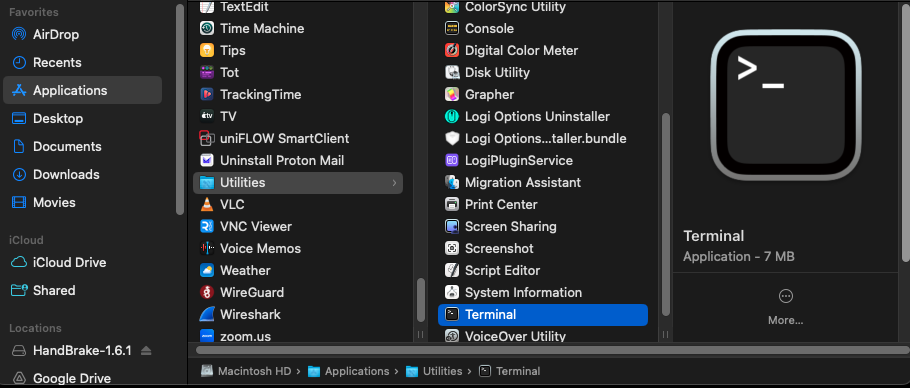Click the Google Drive icon in sidebar
Image resolution: width=910 pixels, height=388 pixels.
coord(19,378)
